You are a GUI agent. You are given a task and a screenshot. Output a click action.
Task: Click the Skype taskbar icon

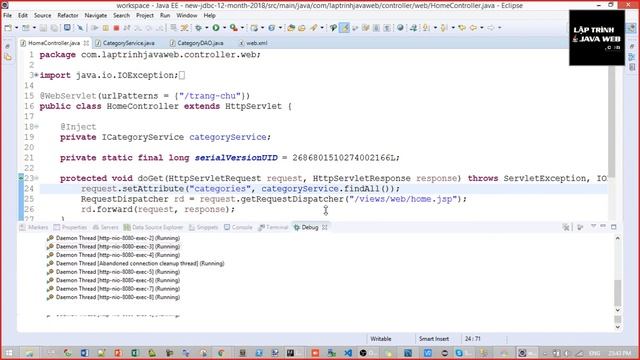point(459,353)
